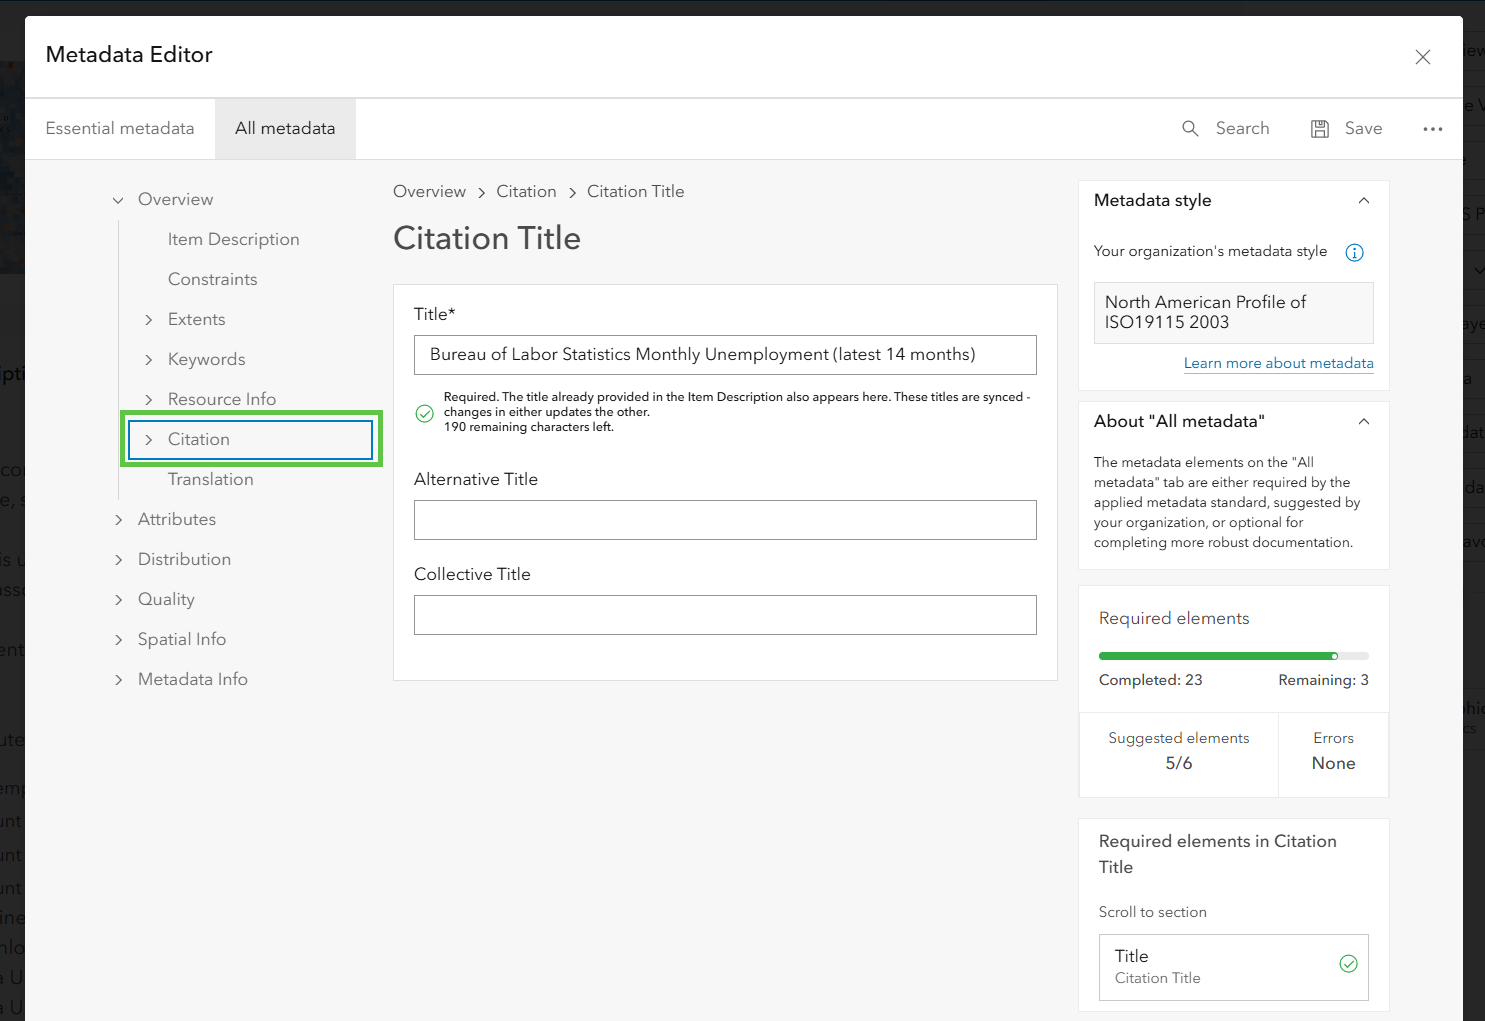Switch to the Essential metadata tab

coord(120,129)
